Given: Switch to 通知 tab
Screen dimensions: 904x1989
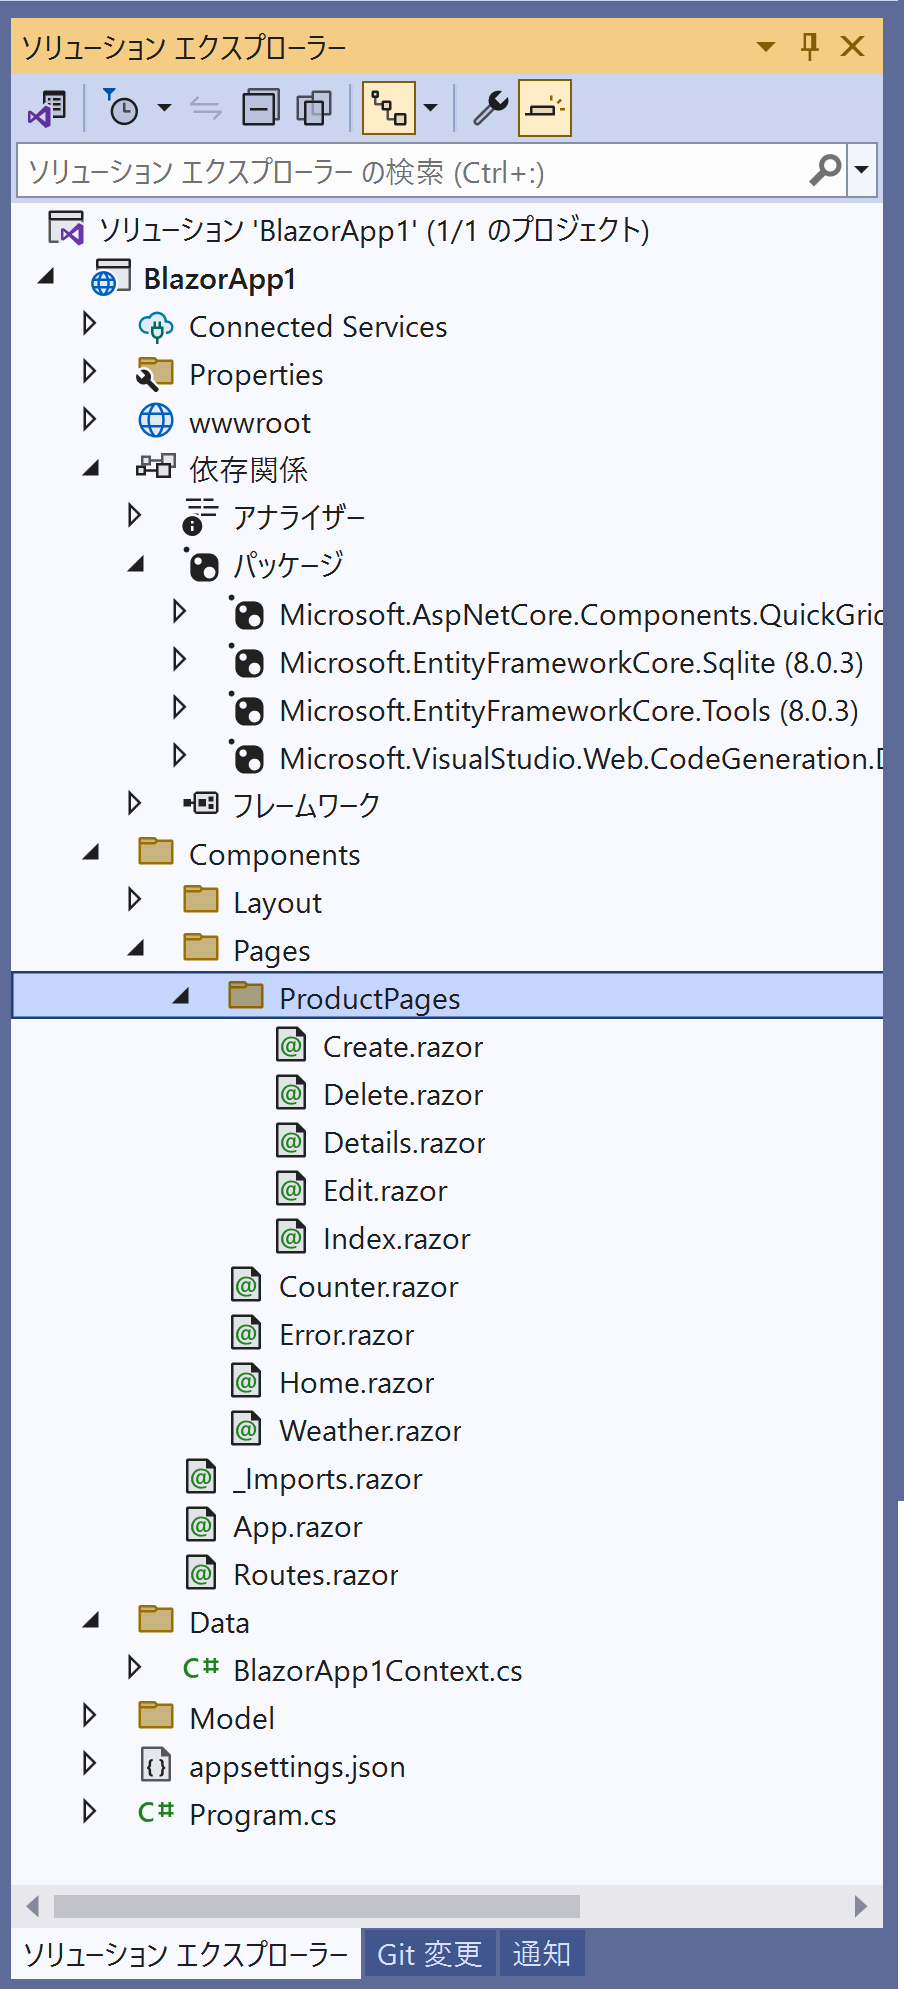Looking at the screenshot, I should pos(541,1953).
